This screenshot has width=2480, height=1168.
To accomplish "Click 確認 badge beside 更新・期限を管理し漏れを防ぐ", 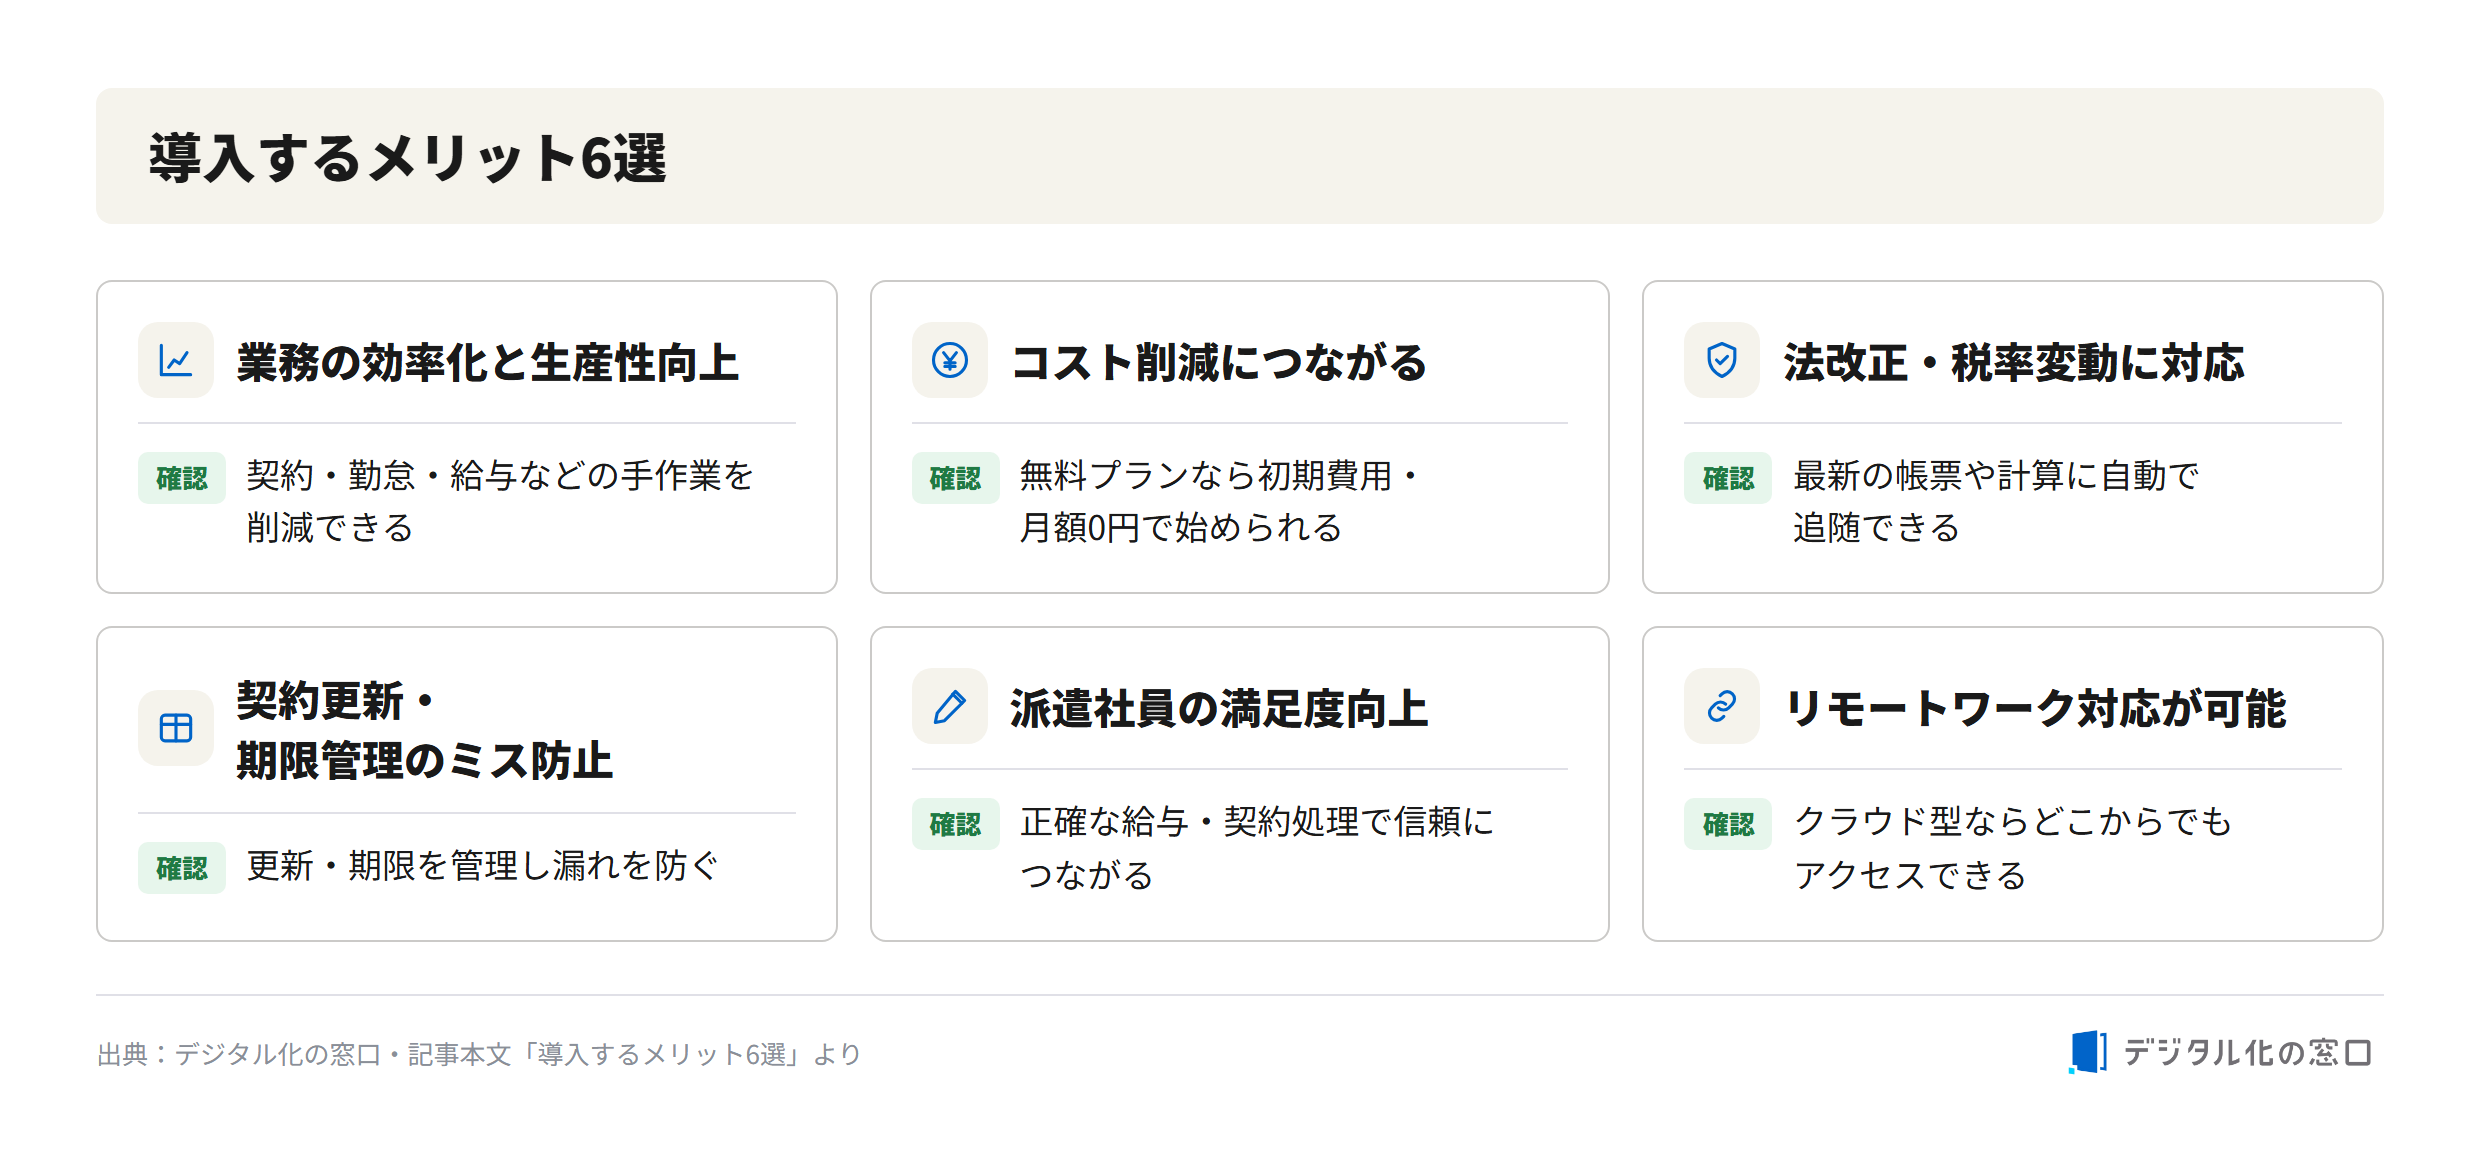I will coord(182,868).
